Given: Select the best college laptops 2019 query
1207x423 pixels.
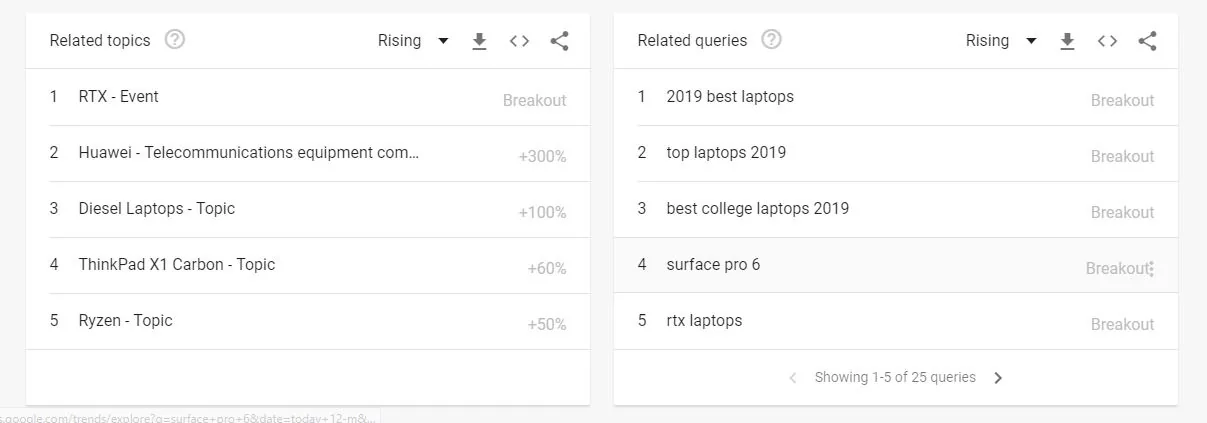Looking at the screenshot, I should pos(757,209).
